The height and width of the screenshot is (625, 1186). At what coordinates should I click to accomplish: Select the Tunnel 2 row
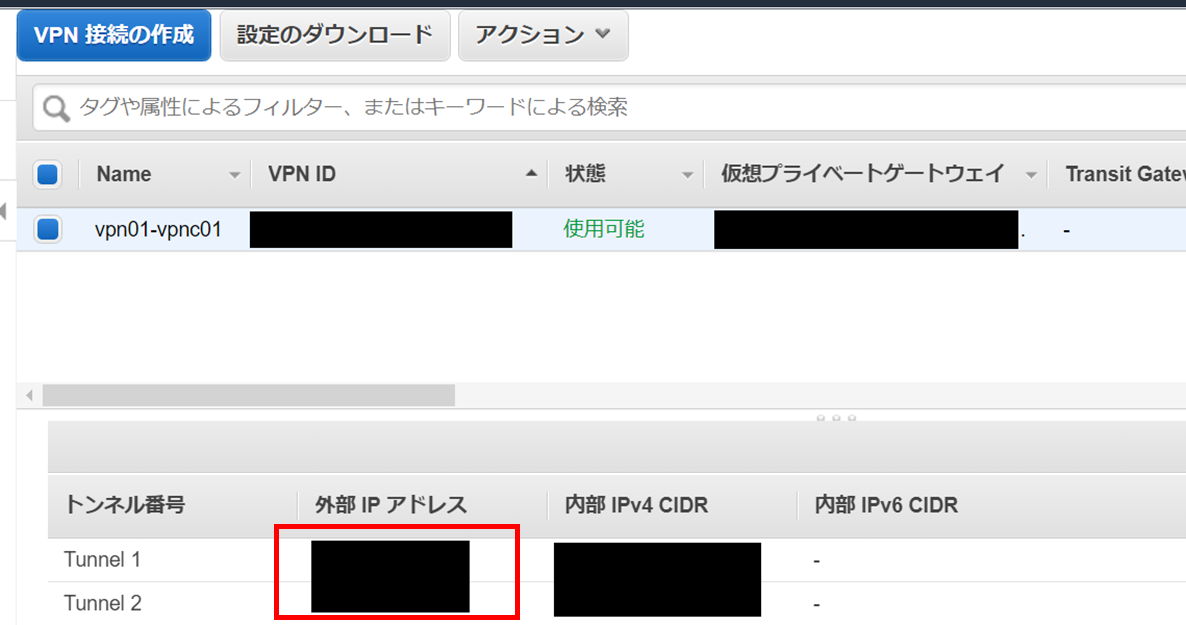pyautogui.click(x=102, y=603)
